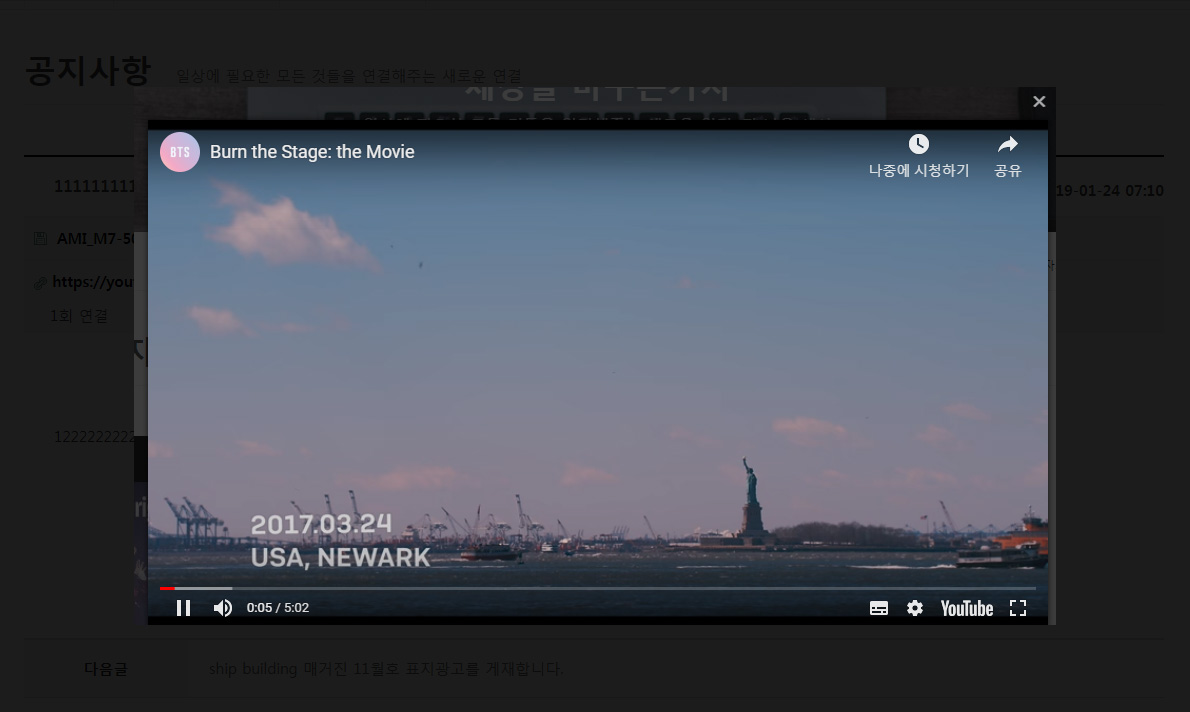This screenshot has width=1190, height=712.
Task: Click the 다음글 label
Action: pyautogui.click(x=105, y=669)
